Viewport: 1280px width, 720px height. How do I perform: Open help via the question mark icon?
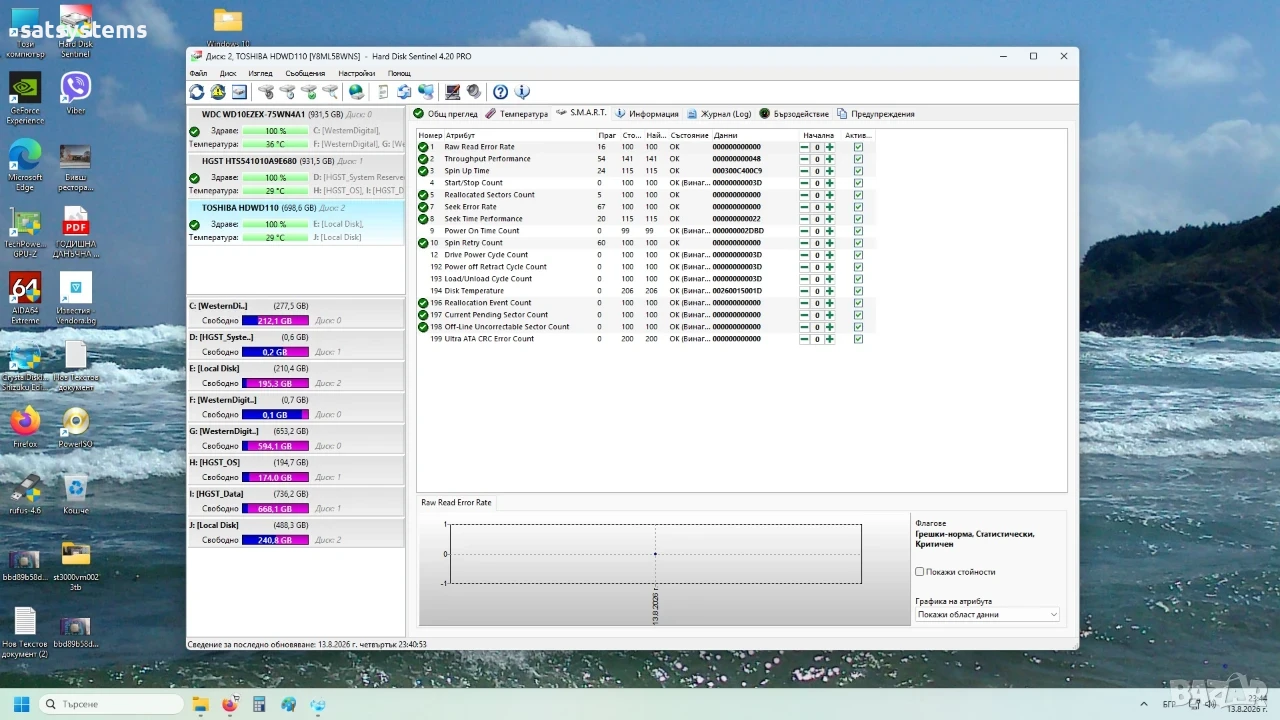[500, 92]
